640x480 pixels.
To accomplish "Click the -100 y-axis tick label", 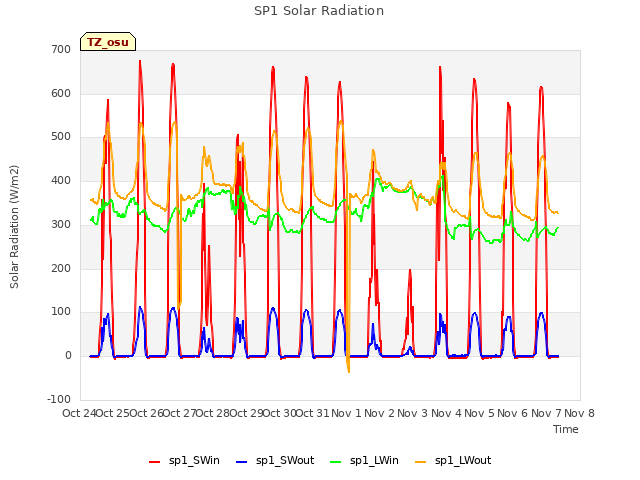I will [59, 399].
